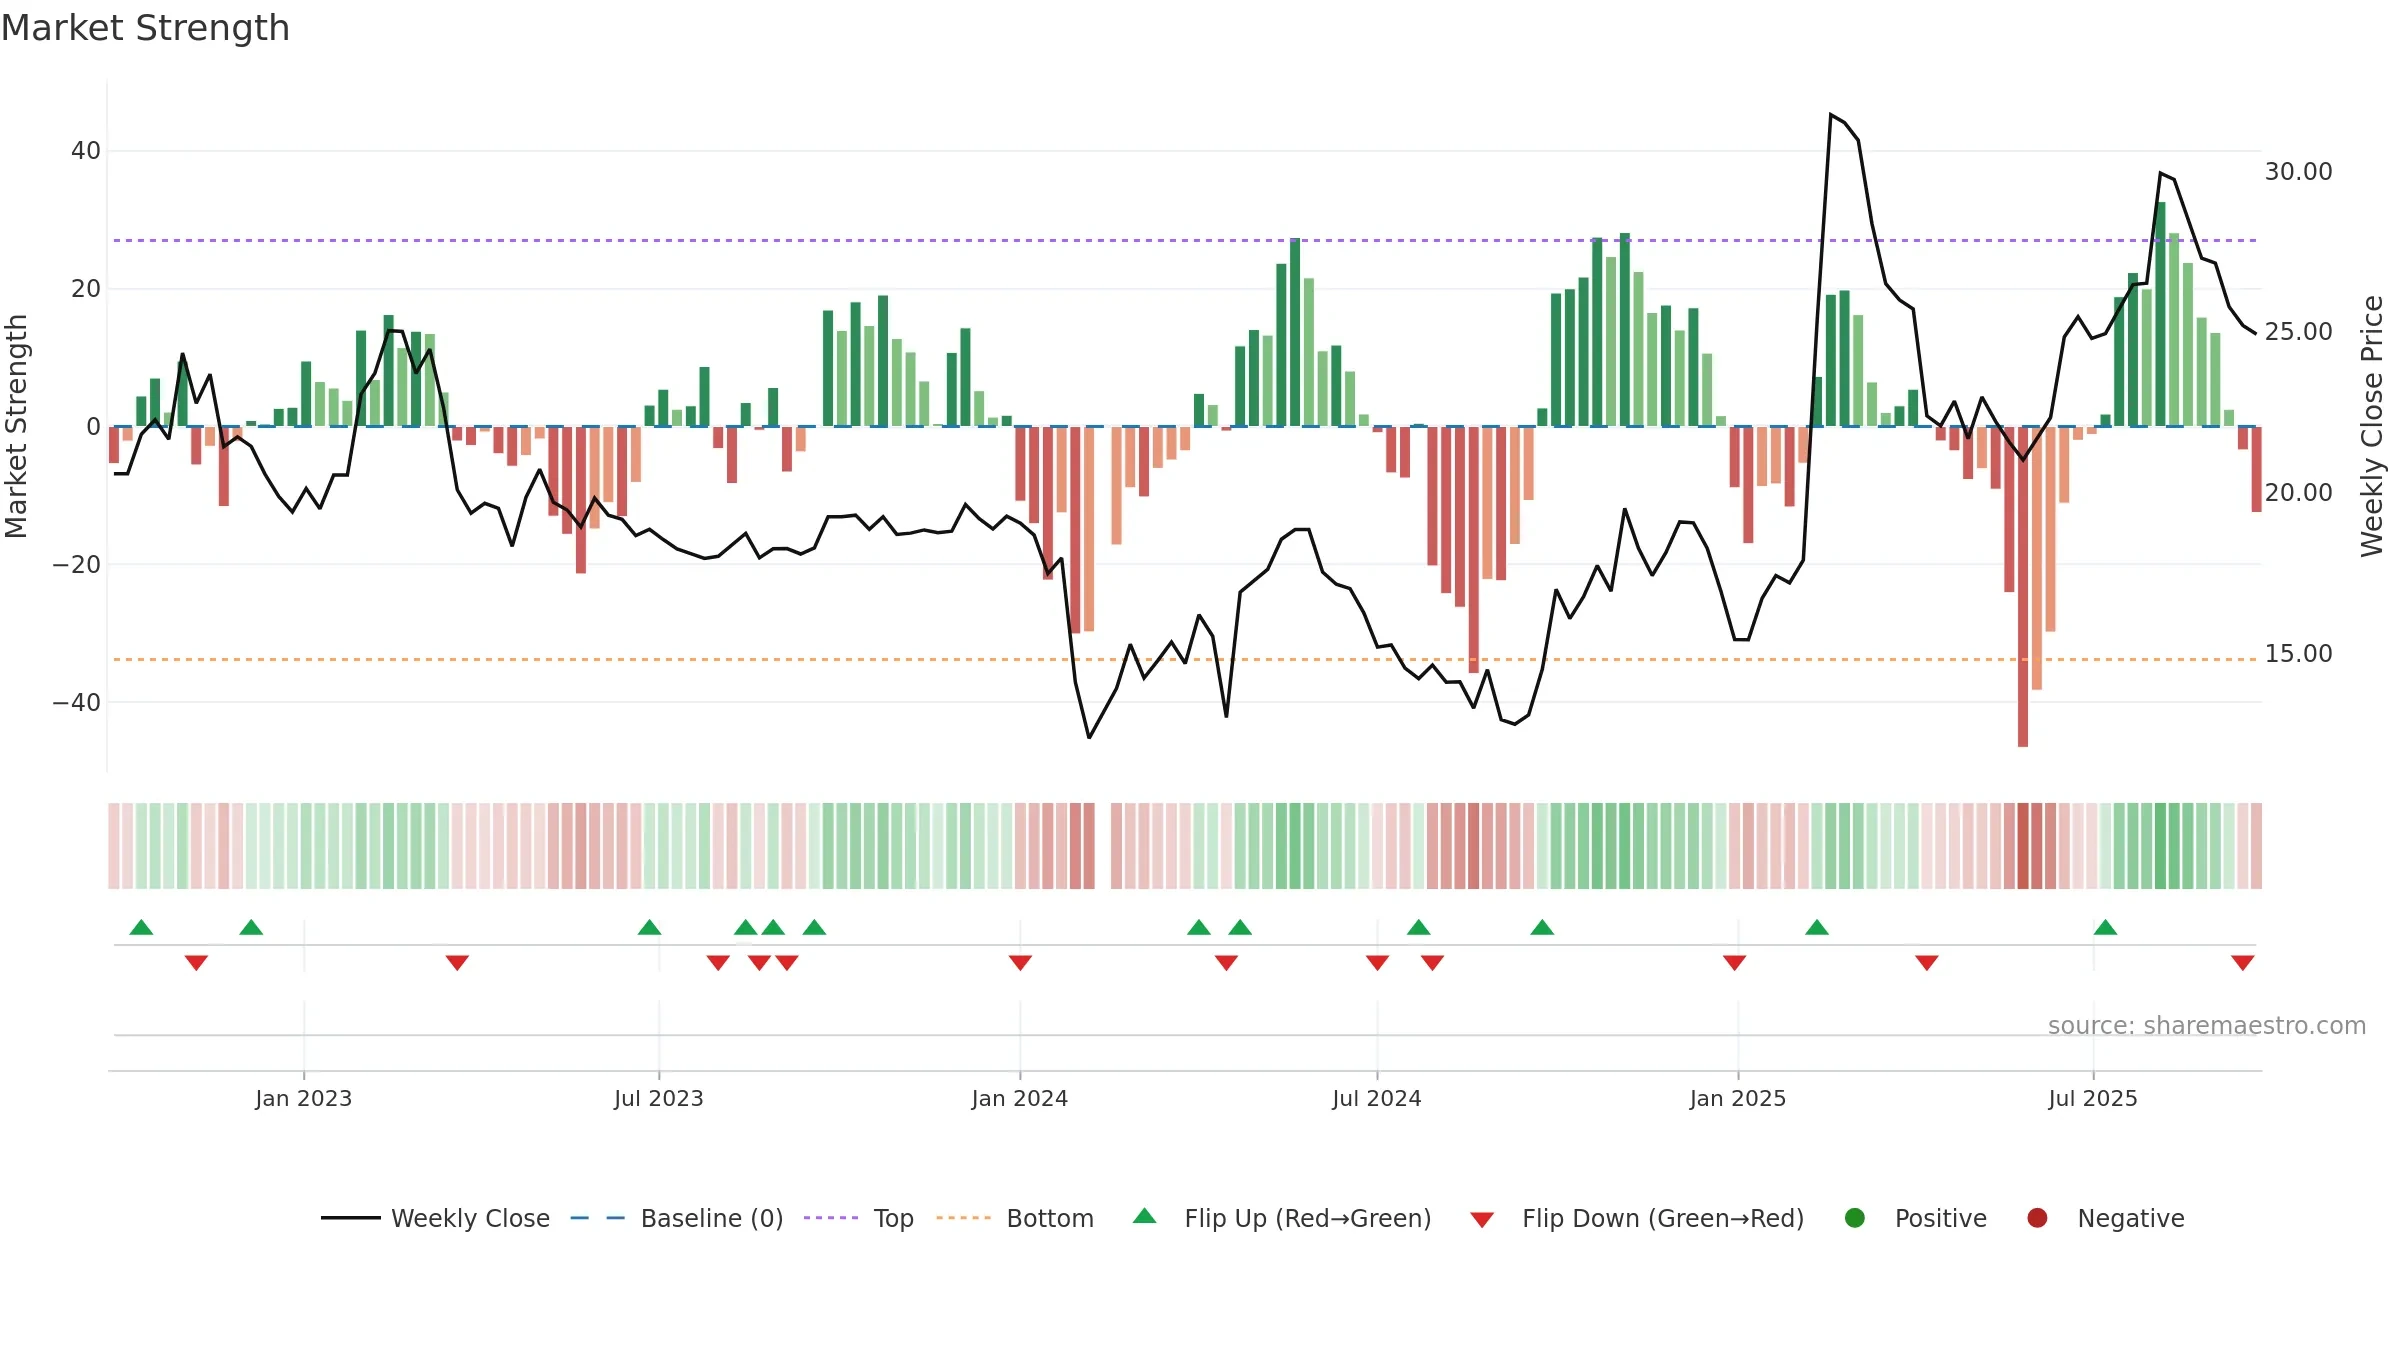Click the 25.00 price tick on right axis

(x=2298, y=331)
